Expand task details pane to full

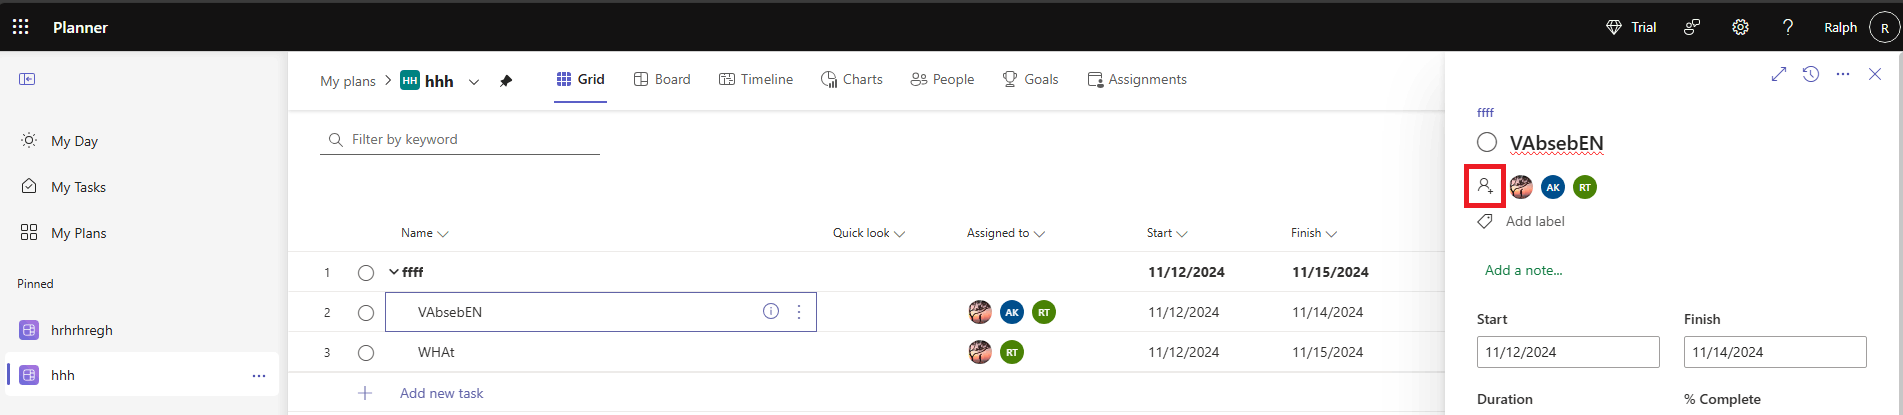1779,74
